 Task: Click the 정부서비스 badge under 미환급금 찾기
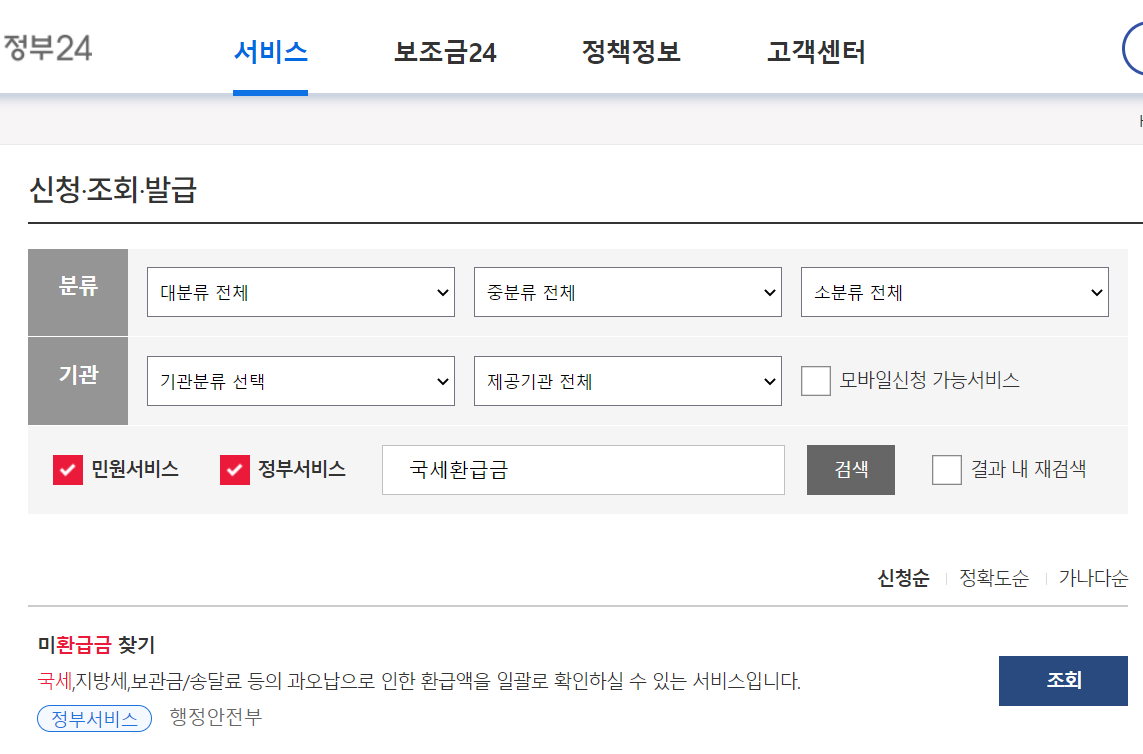point(94,718)
